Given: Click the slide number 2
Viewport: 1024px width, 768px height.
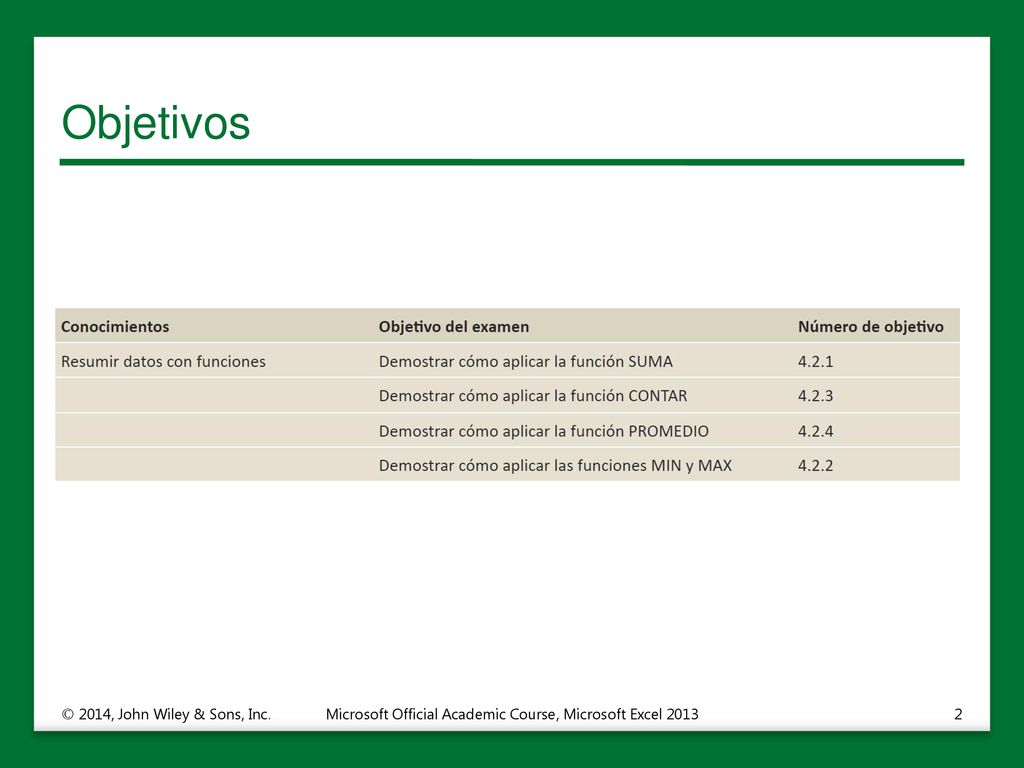Looking at the screenshot, I should coord(958,714).
